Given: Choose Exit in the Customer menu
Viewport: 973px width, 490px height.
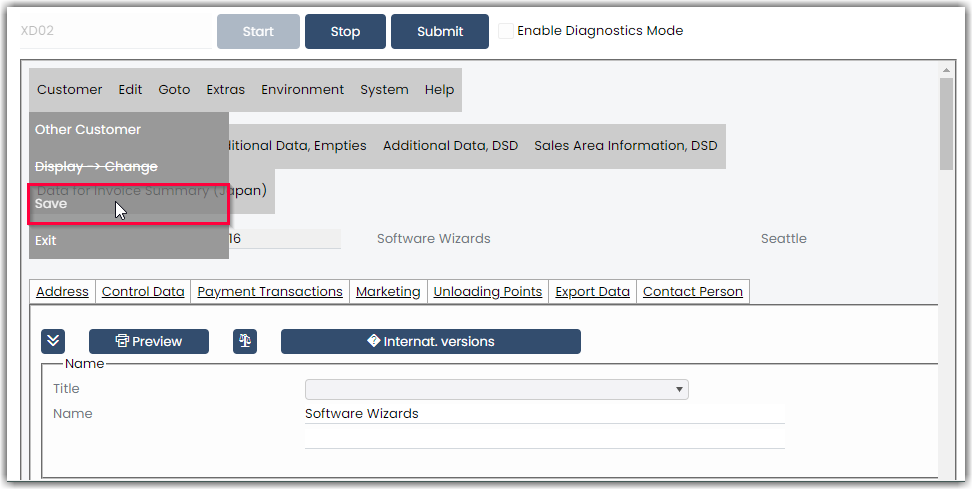Looking at the screenshot, I should tap(129, 241).
